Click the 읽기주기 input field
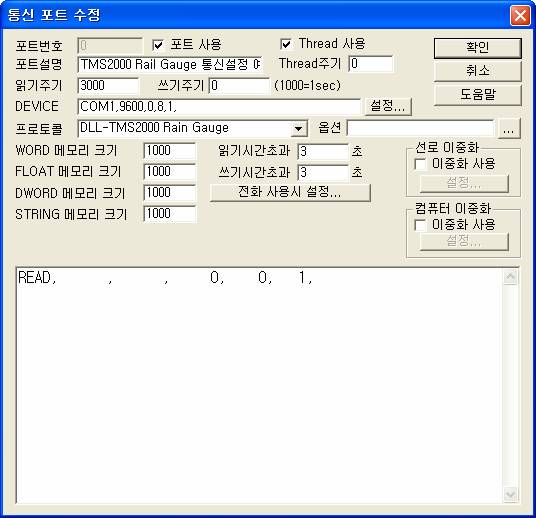 click(x=108, y=86)
